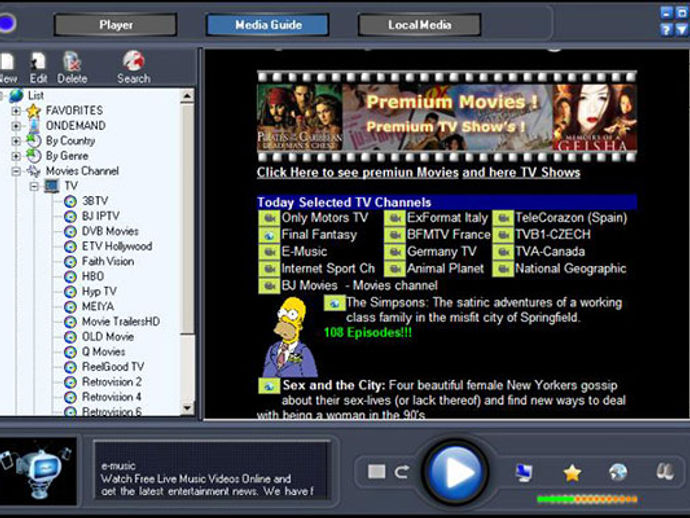
Task: Select BJ IPTV in the channel tree
Action: pyautogui.click(x=100, y=216)
